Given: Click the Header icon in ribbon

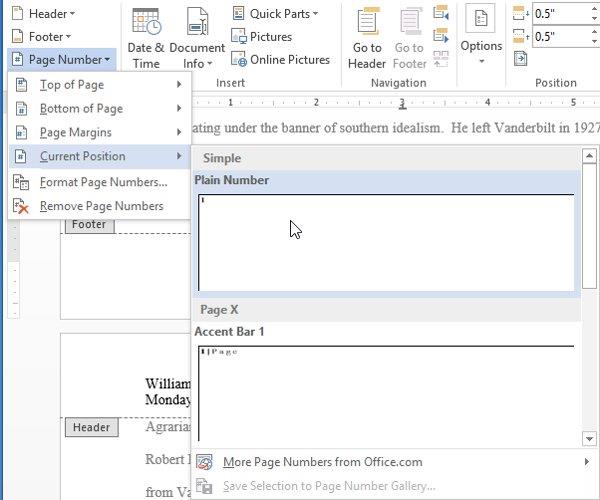Looking at the screenshot, I should (18, 13).
